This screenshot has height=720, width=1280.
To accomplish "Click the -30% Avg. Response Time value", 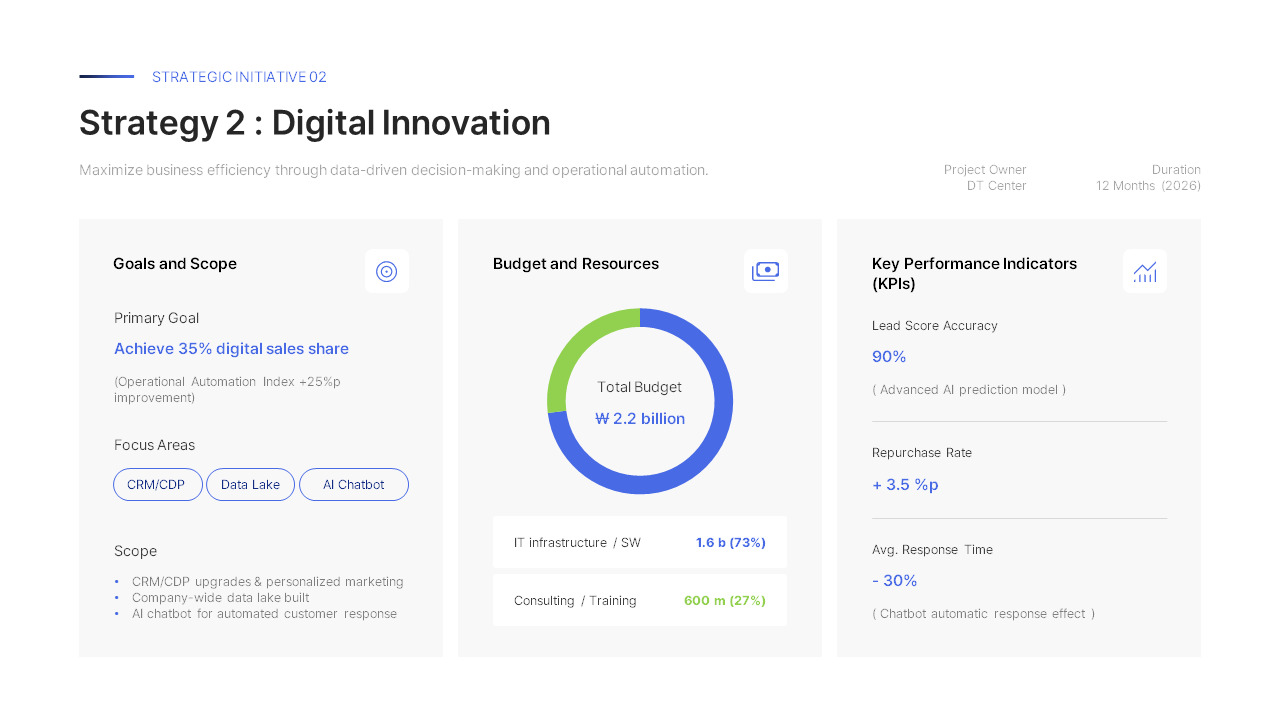I will pyautogui.click(x=895, y=580).
